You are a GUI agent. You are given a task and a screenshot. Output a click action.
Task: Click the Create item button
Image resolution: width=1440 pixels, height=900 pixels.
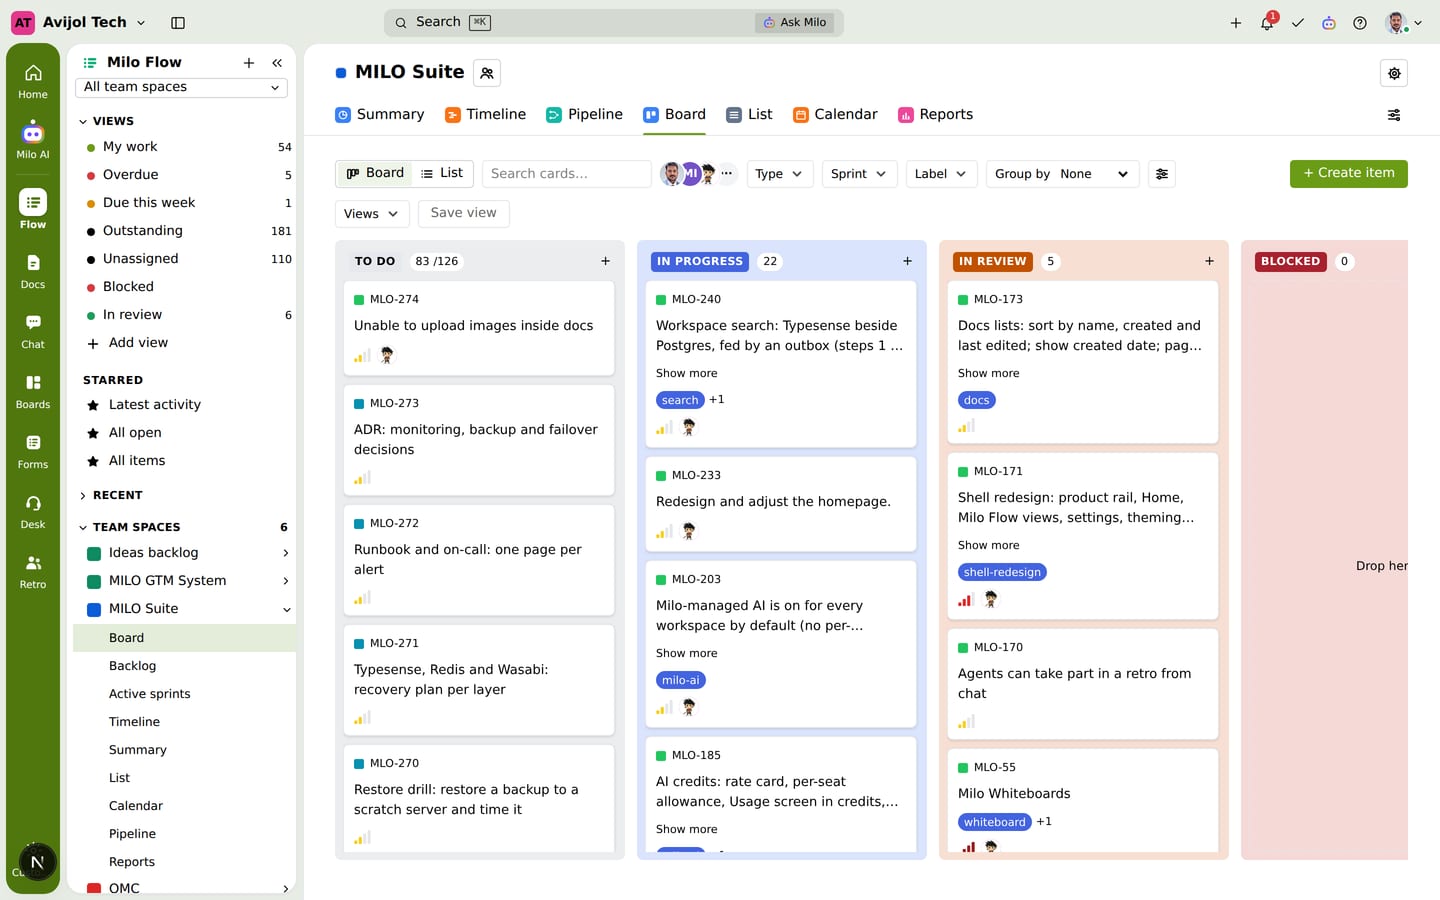tap(1348, 173)
